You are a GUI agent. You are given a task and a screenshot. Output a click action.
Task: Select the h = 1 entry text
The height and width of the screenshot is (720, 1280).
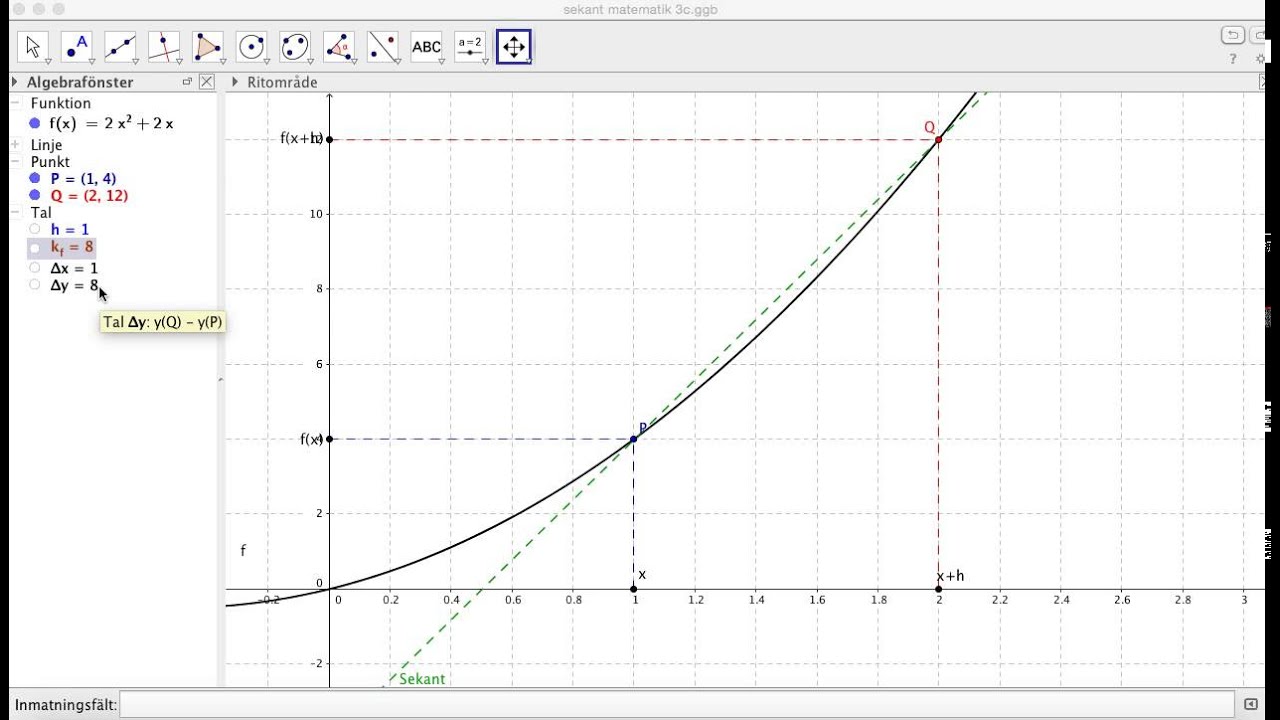[x=70, y=229]
